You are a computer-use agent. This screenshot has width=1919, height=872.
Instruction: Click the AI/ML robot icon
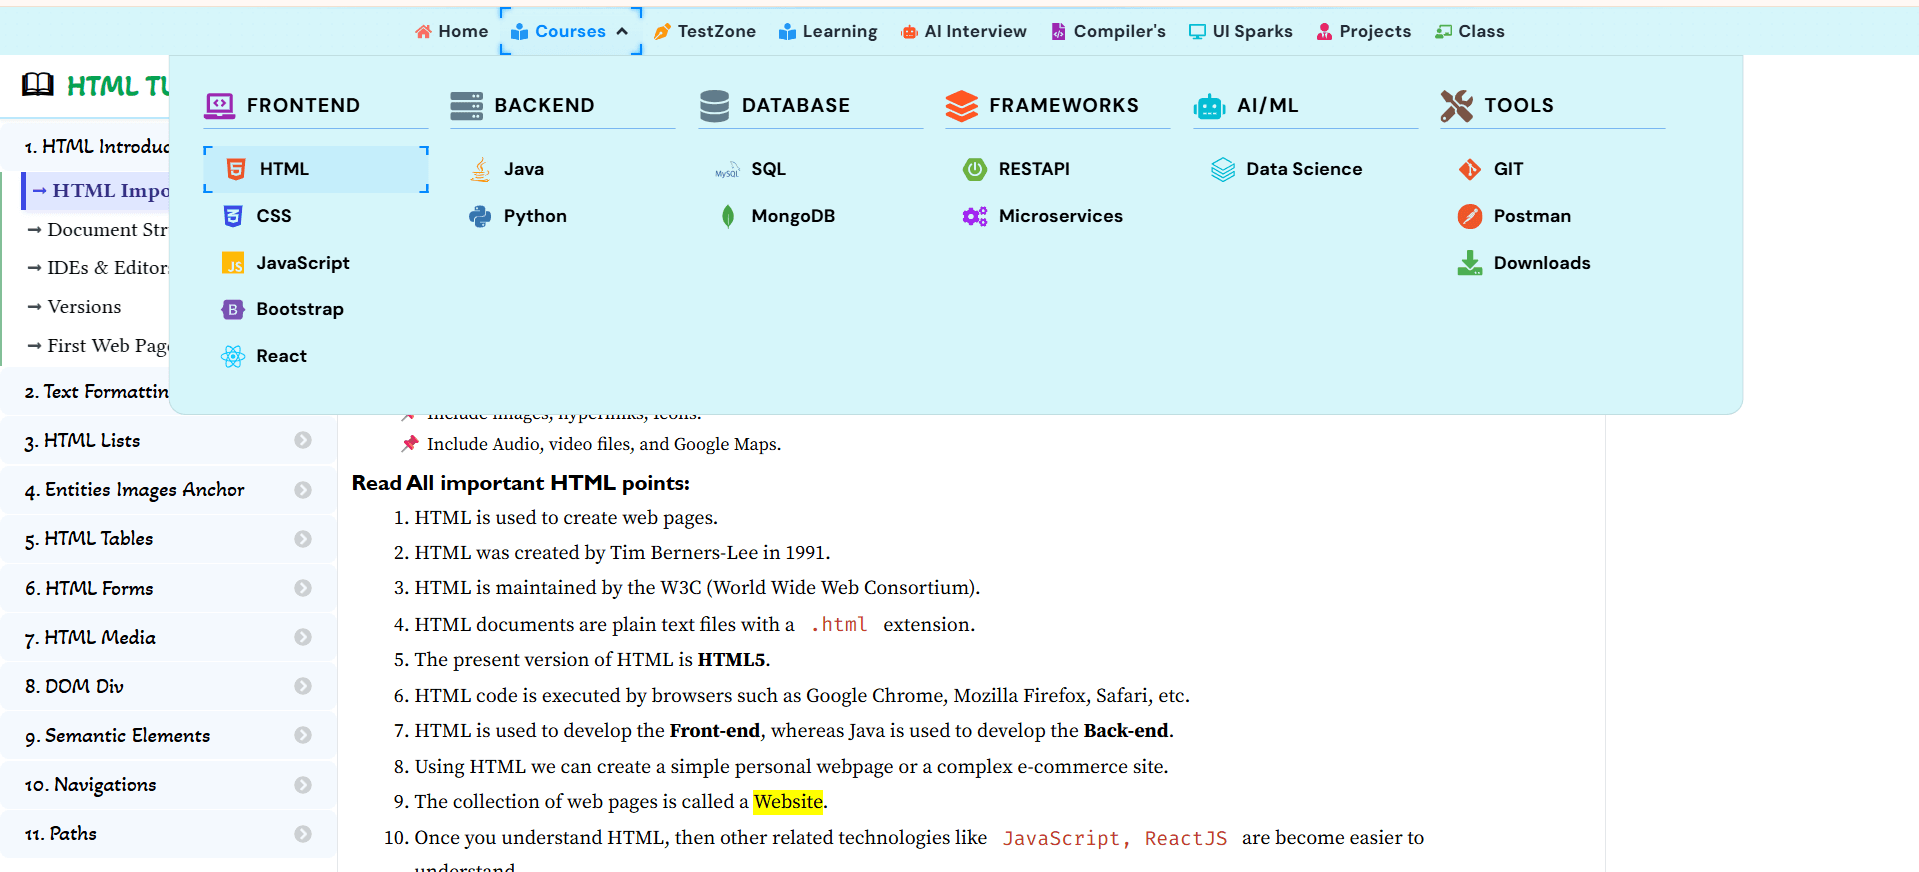point(1209,106)
